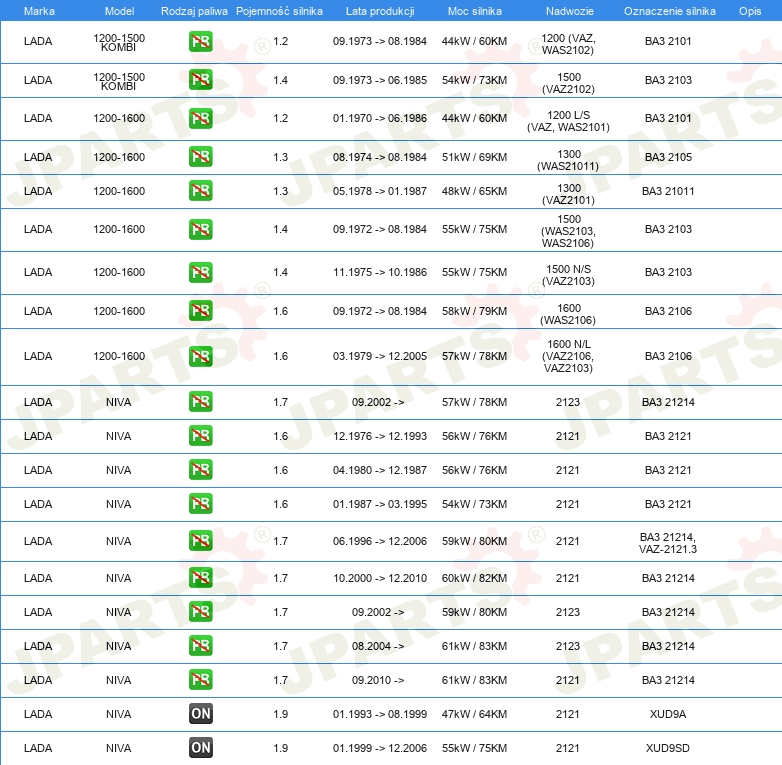Click petrol icon in 1200-1500 KOMBI 1.2 row
This screenshot has height=765, width=782.
(x=200, y=41)
